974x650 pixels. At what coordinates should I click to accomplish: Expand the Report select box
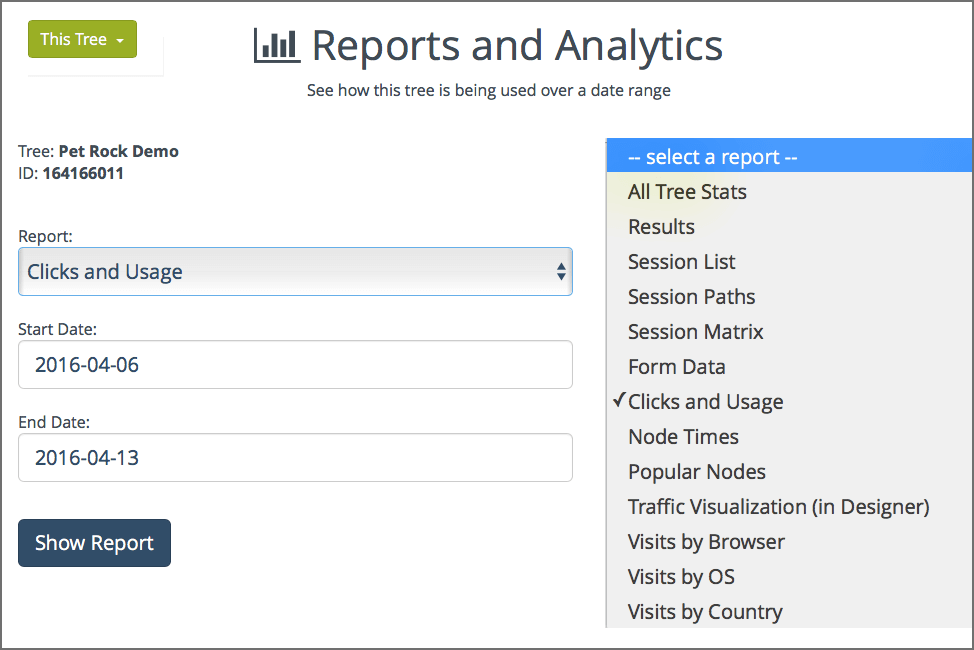[x=295, y=272]
